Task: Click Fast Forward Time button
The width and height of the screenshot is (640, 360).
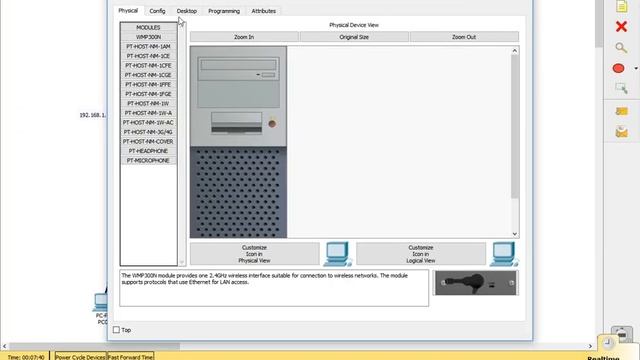Action: (x=130, y=357)
